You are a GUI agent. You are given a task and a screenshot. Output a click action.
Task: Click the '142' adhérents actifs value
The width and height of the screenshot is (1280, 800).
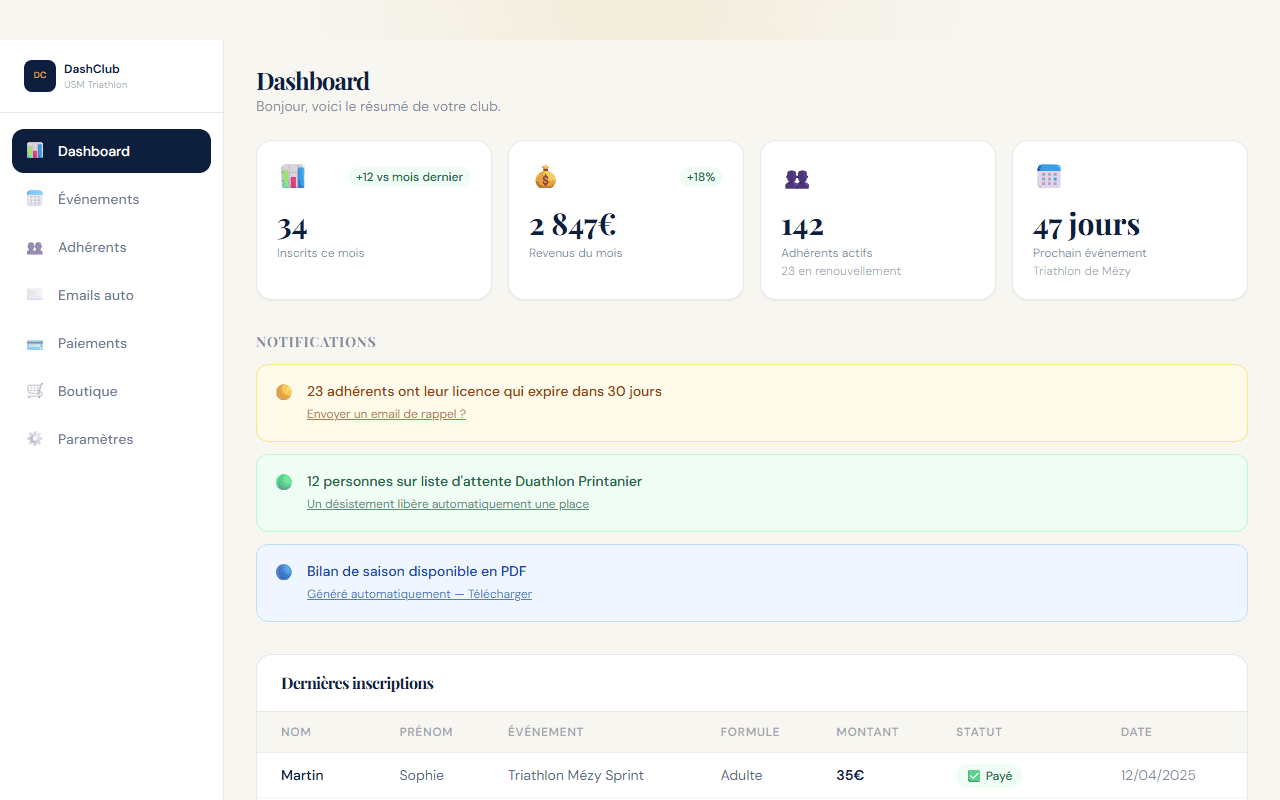(x=803, y=227)
